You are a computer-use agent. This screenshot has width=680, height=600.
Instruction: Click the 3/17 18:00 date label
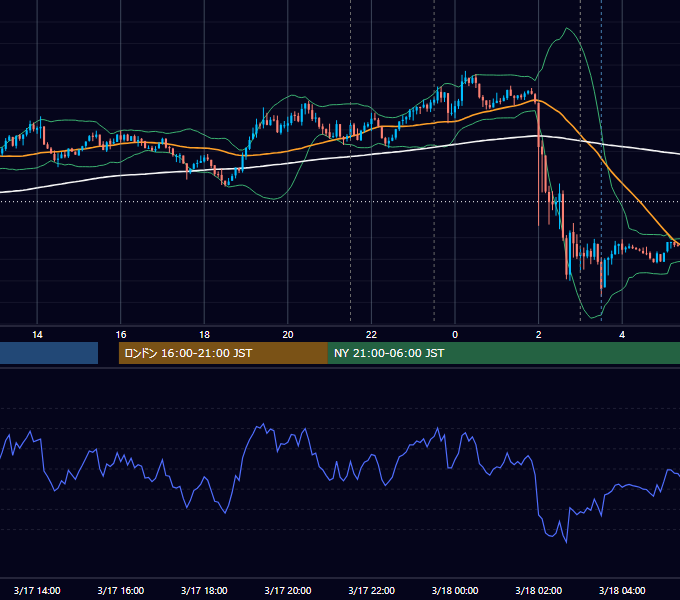tap(204, 590)
